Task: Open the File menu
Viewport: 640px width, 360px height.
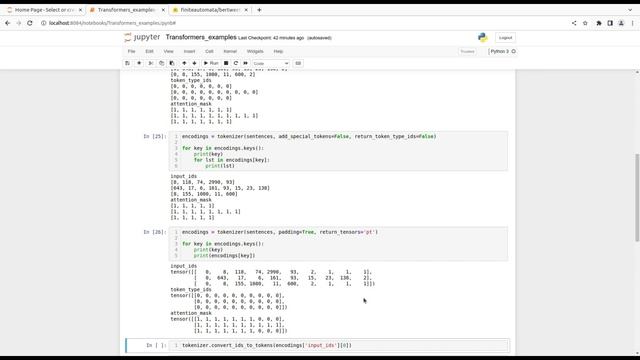Action: pyautogui.click(x=131, y=51)
